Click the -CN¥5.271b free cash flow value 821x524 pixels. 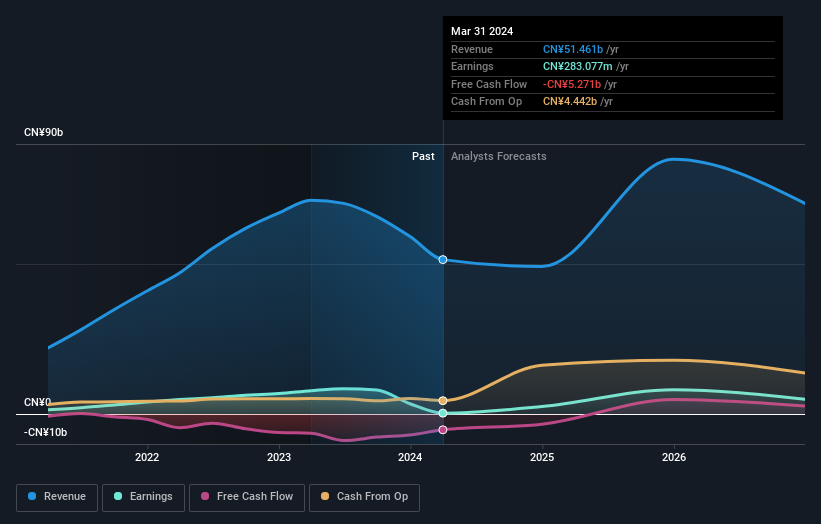572,84
